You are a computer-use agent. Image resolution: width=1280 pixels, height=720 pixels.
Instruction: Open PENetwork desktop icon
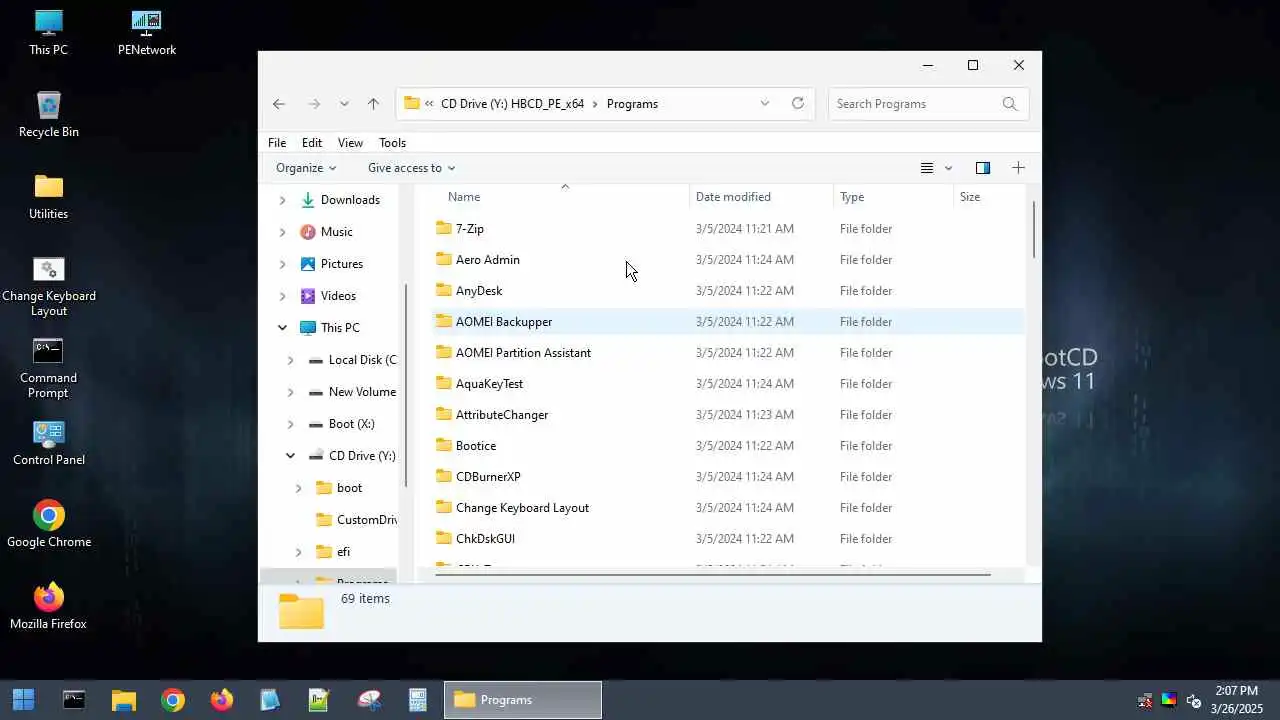pyautogui.click(x=147, y=33)
